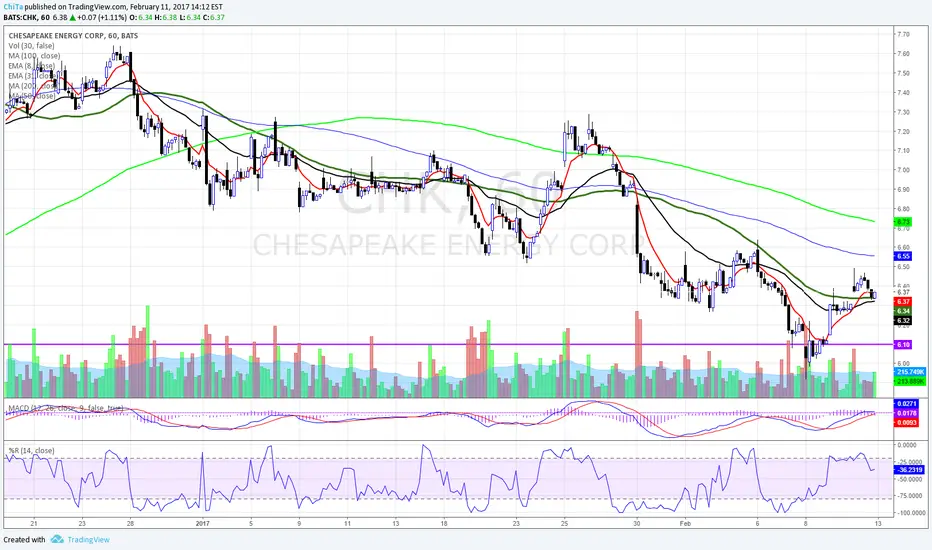The width and height of the screenshot is (932, 550).
Task: Click the 7.70 price scale label
Action: click(903, 34)
